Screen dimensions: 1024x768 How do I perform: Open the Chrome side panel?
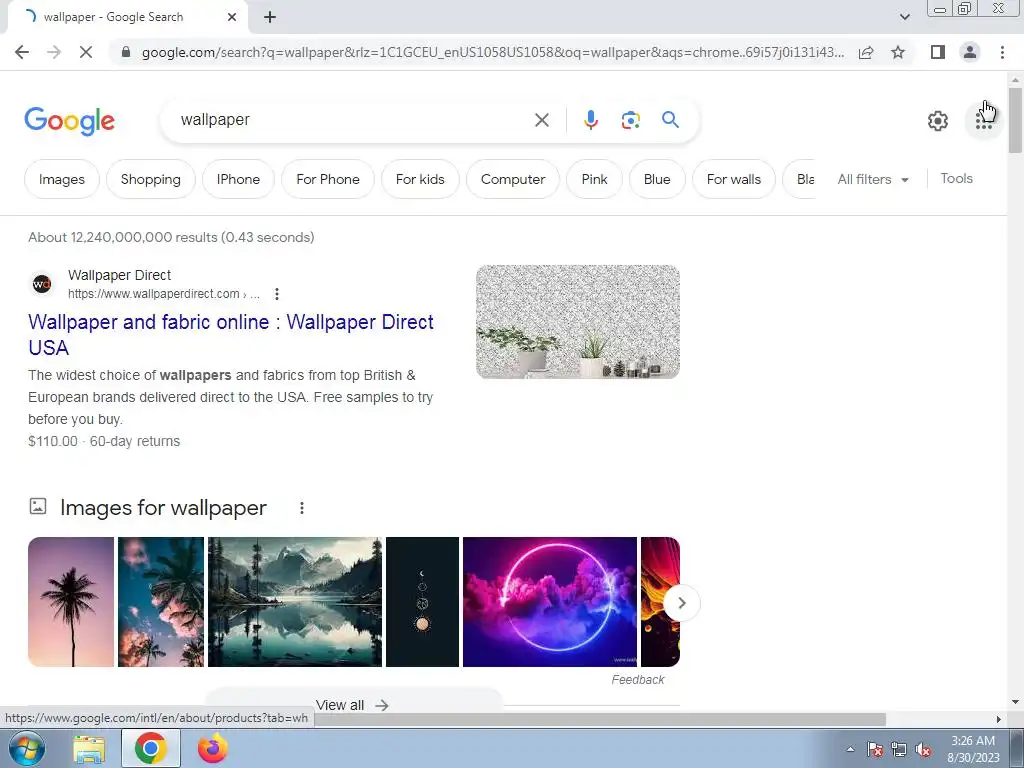[938, 52]
